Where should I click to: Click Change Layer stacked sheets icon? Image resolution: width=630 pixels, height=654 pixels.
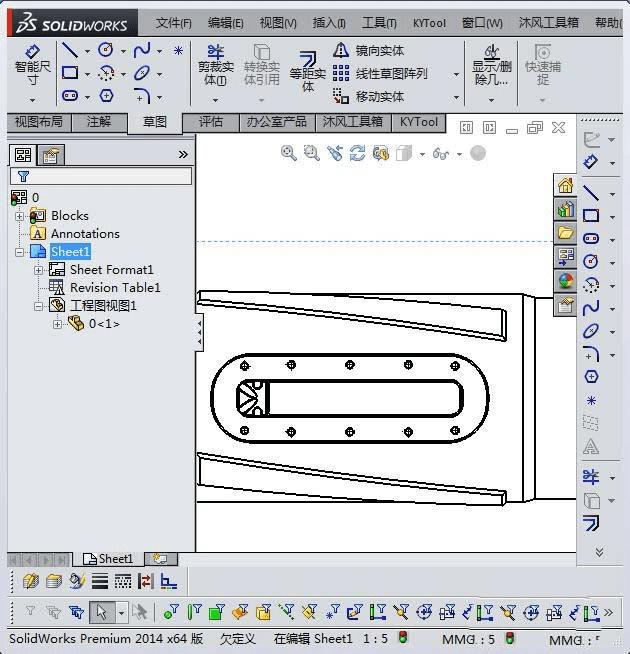click(x=53, y=581)
